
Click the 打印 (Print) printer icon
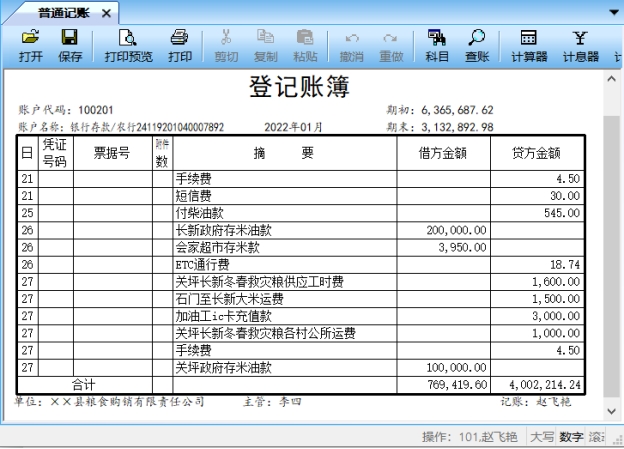coord(180,45)
